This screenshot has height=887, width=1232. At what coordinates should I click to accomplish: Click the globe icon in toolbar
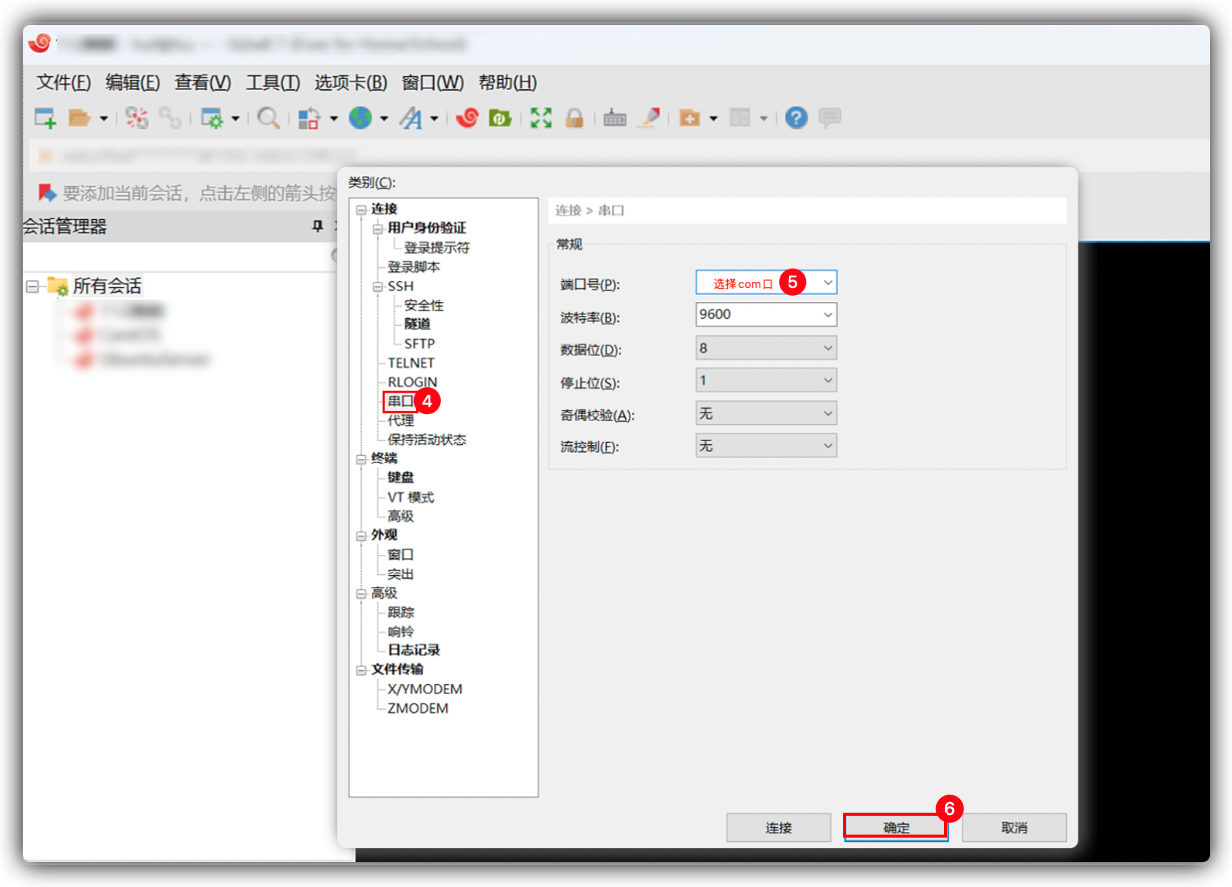tap(360, 118)
